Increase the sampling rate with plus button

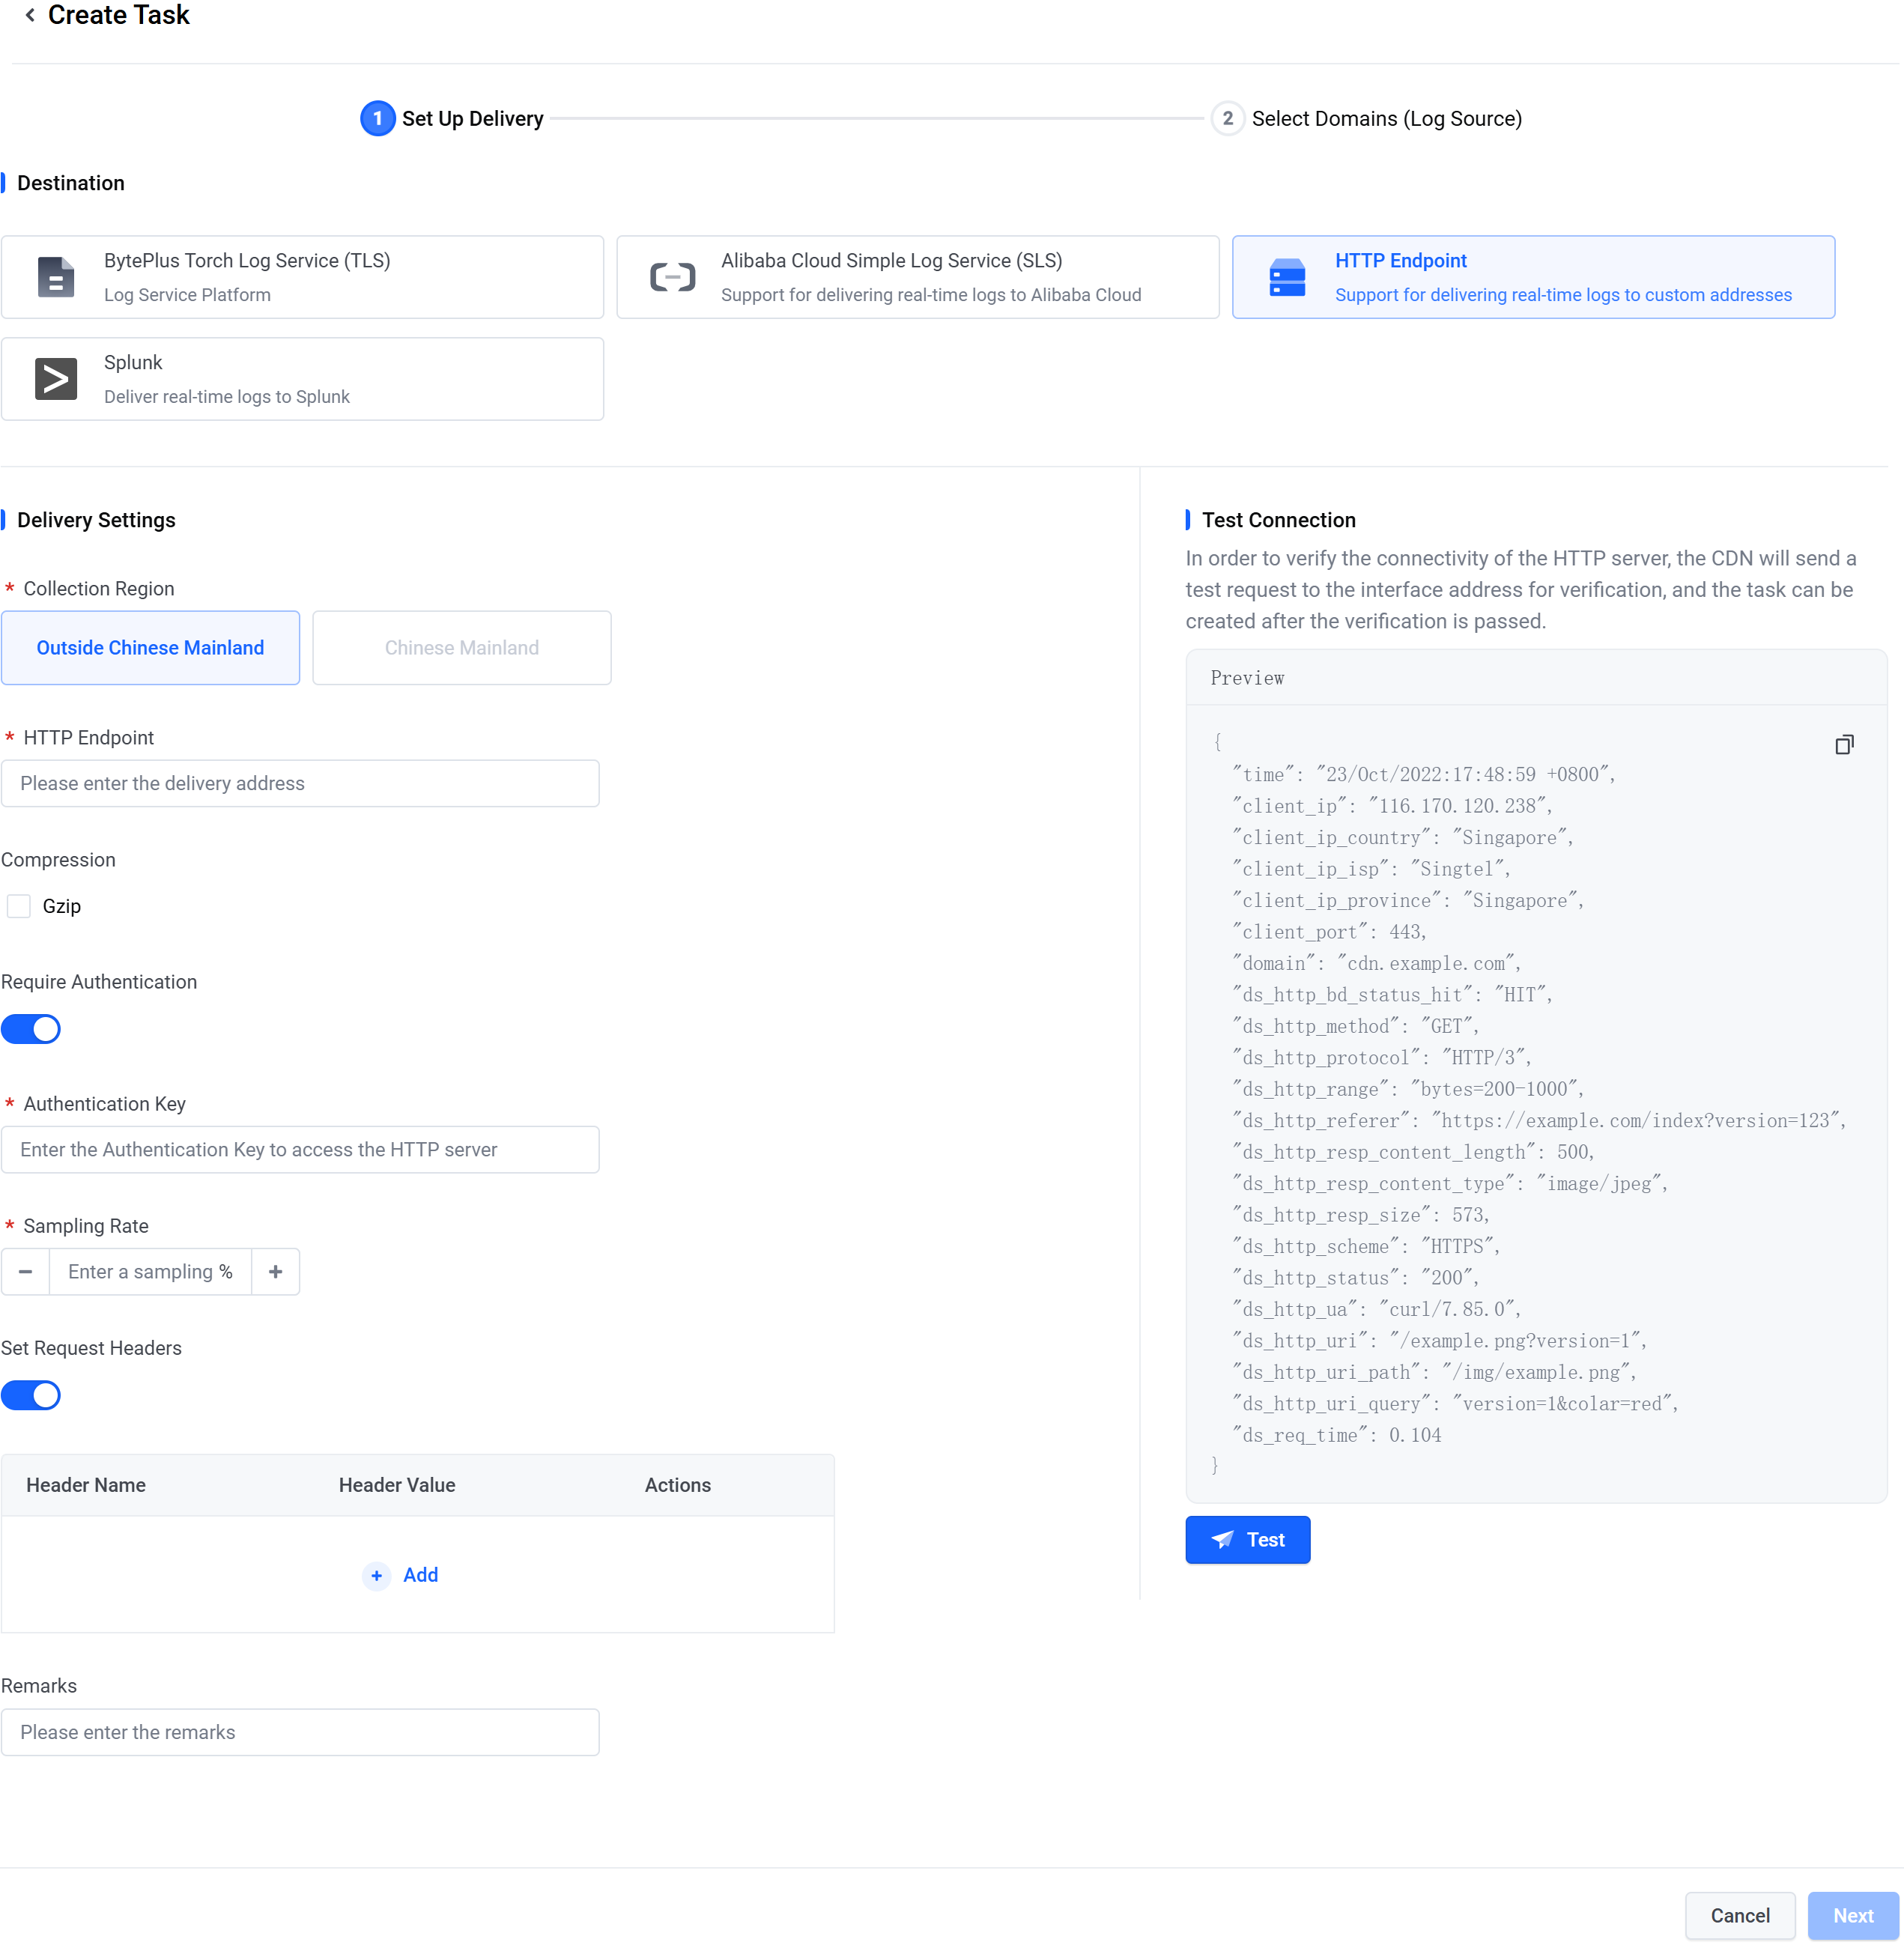[x=275, y=1272]
